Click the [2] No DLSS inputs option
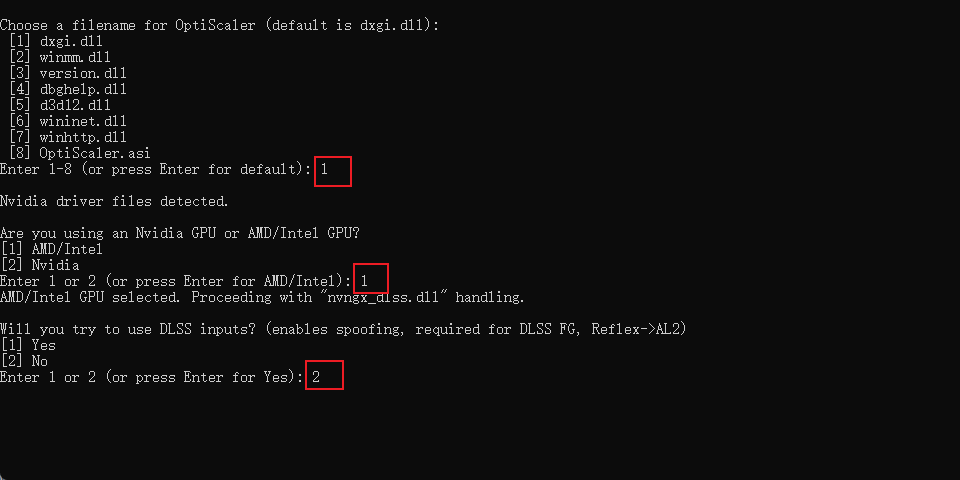The height and width of the screenshot is (480, 960). click(x=24, y=361)
